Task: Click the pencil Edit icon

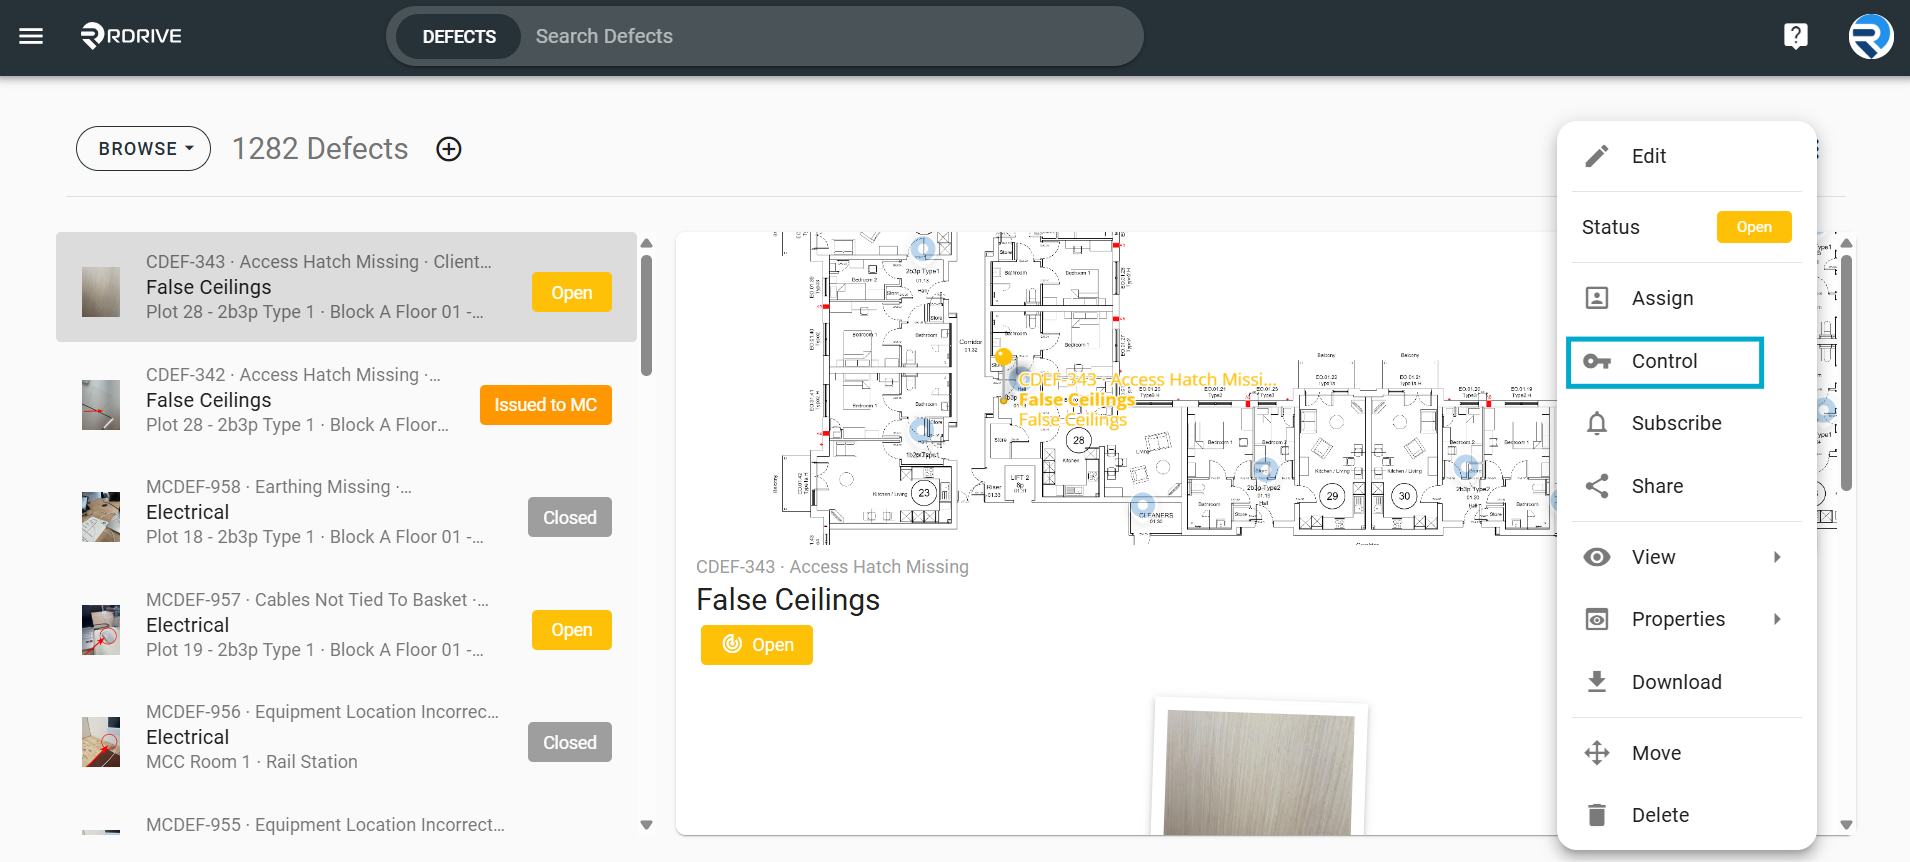Action: 1597,156
